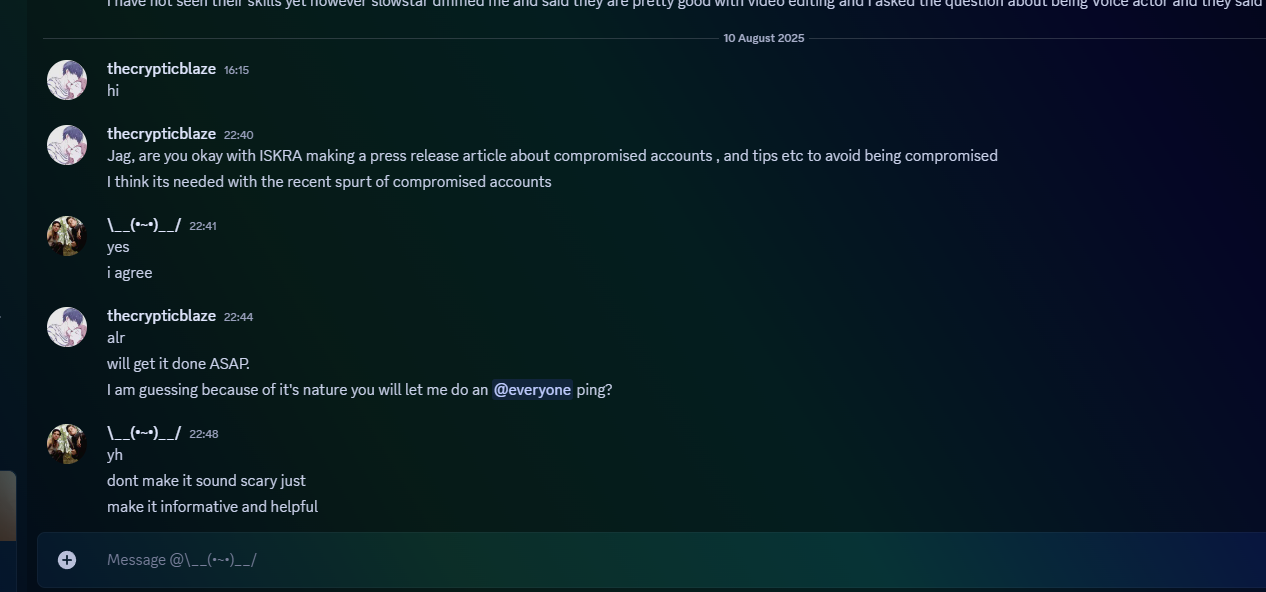The image size is (1266, 592).
Task: Click the 10 August 2025 date divider
Action: point(764,38)
